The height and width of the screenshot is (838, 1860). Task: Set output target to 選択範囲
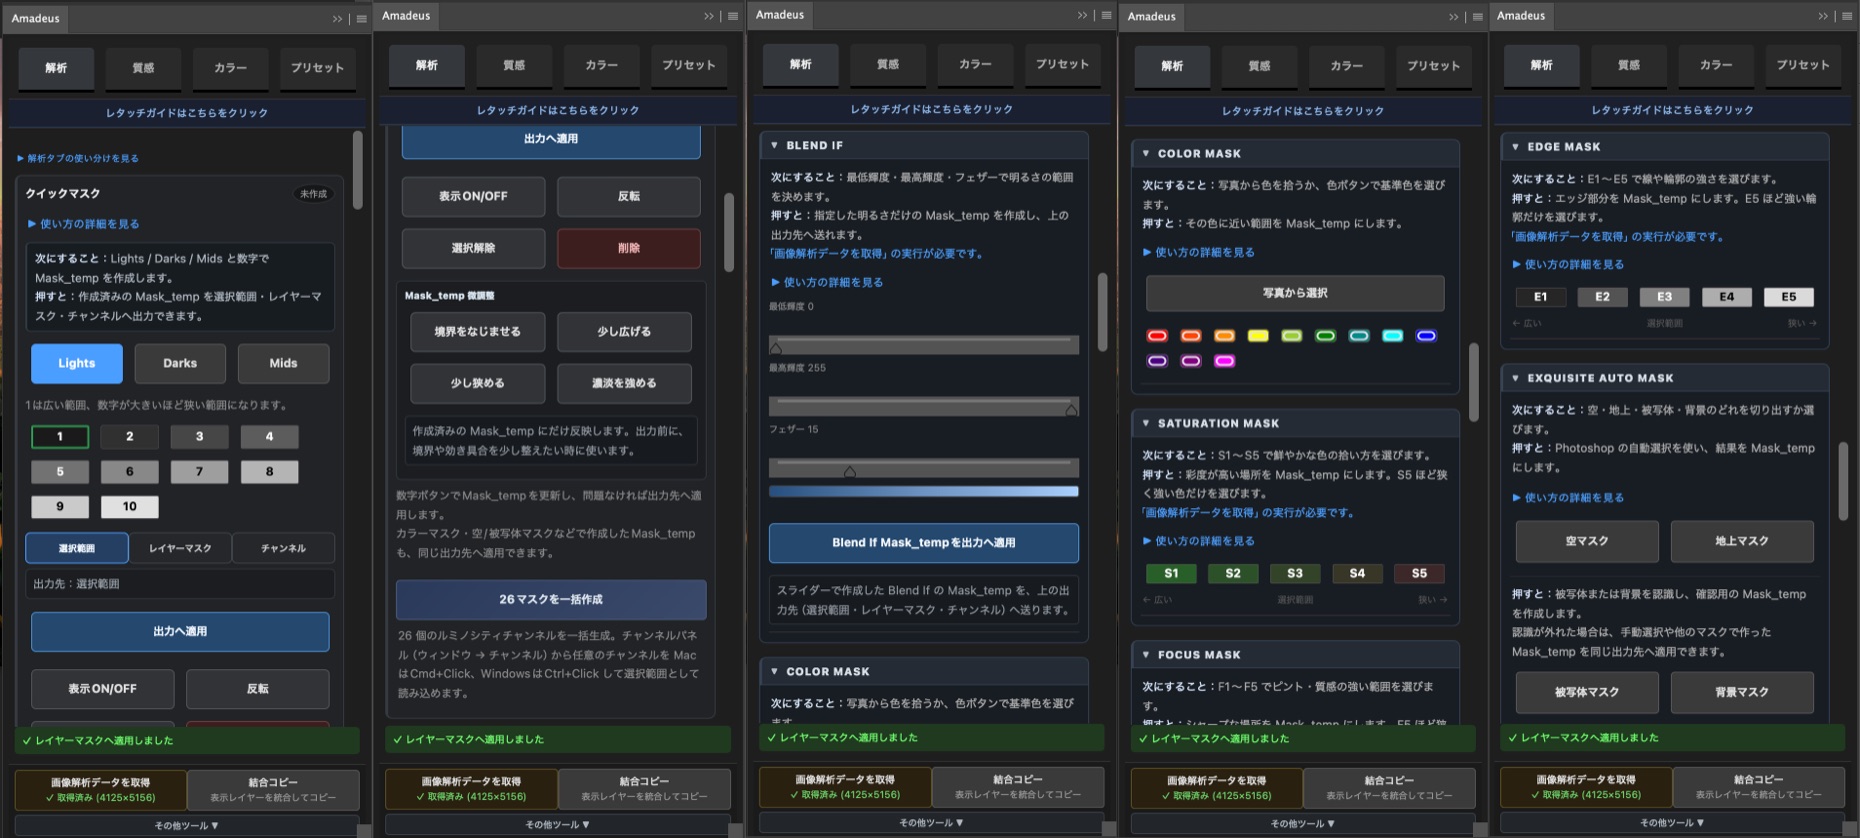(x=77, y=548)
